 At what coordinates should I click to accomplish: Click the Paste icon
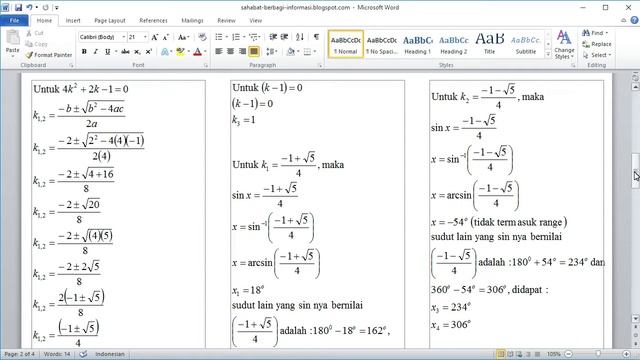tap(13, 38)
